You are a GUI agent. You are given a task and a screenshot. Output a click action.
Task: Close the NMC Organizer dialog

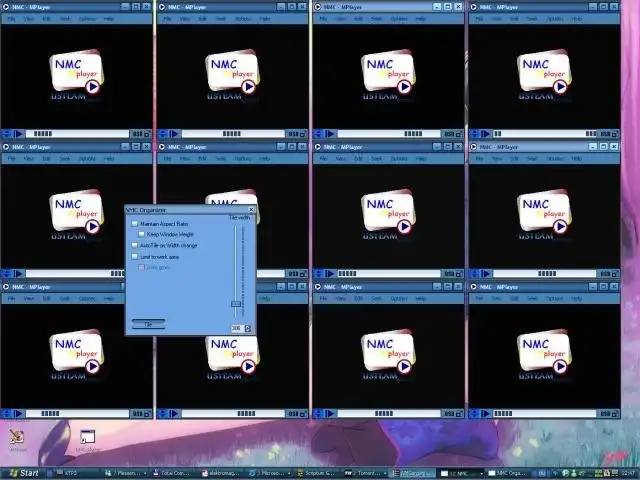point(251,210)
